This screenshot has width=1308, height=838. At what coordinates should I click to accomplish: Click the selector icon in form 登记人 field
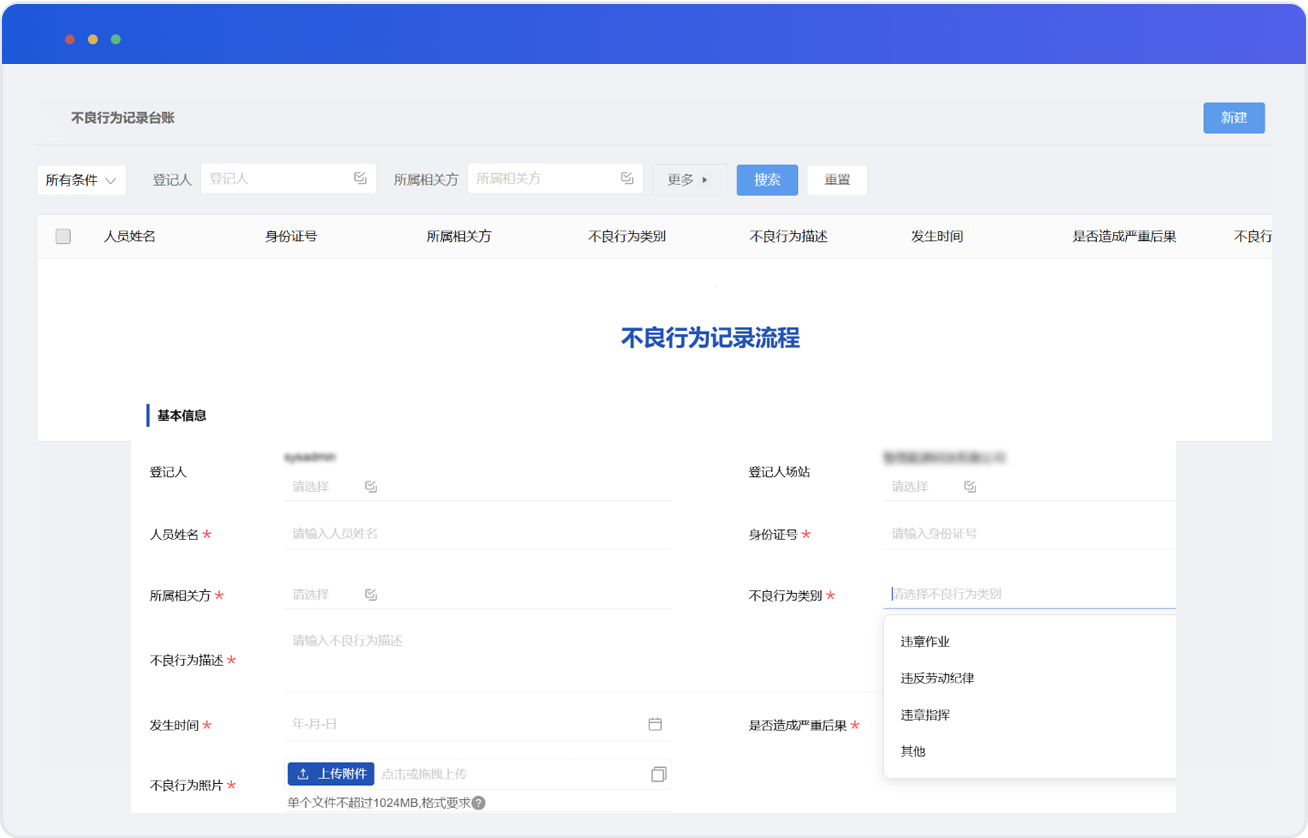(x=371, y=487)
